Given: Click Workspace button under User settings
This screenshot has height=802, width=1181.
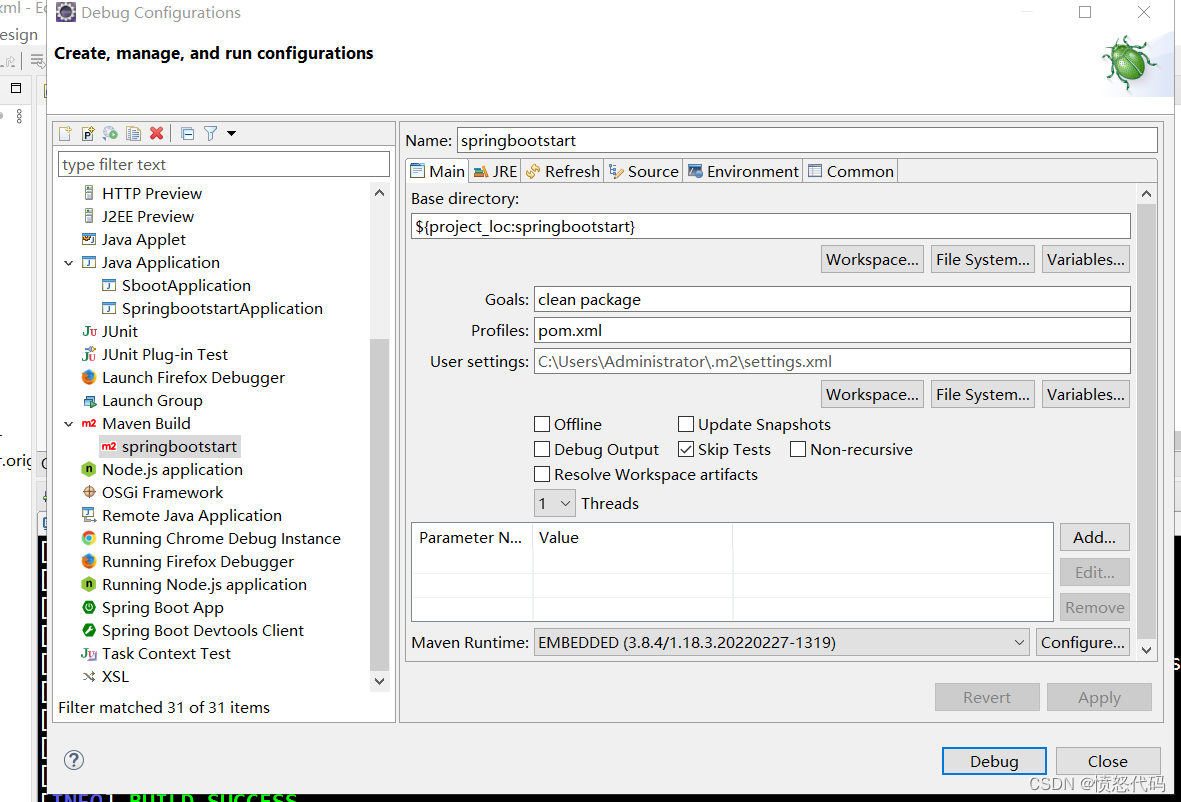Looking at the screenshot, I should [x=872, y=395].
